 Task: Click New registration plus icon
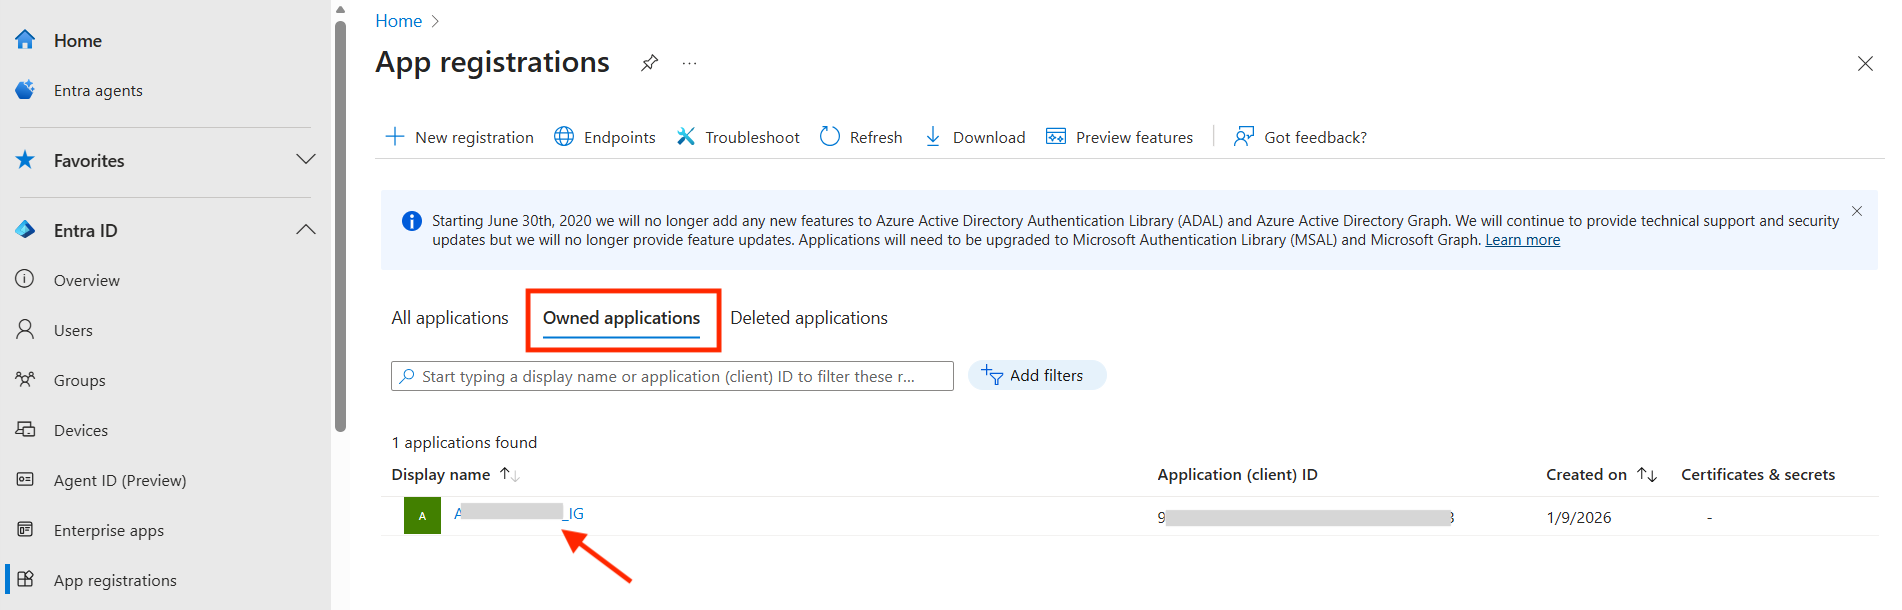click(395, 137)
